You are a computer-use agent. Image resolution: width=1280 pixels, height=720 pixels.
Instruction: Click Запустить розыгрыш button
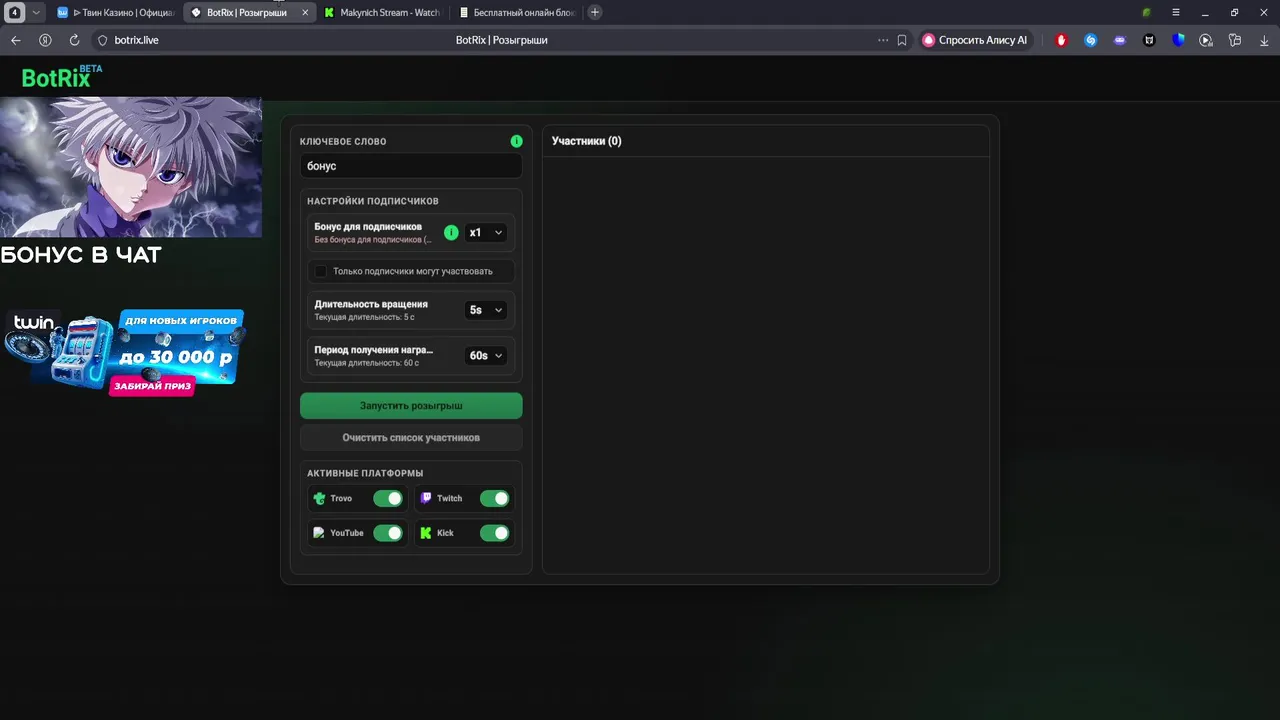tap(411, 406)
